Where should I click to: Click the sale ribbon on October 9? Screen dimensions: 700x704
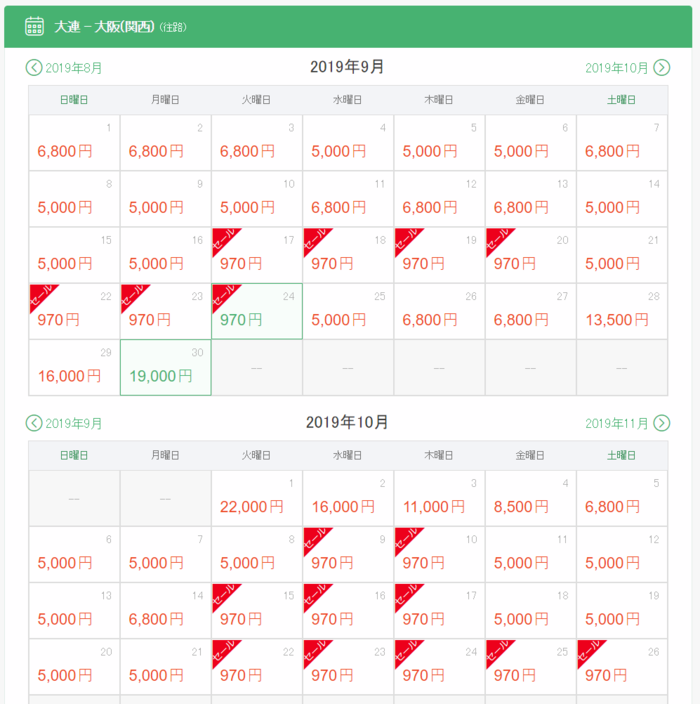[316, 541]
